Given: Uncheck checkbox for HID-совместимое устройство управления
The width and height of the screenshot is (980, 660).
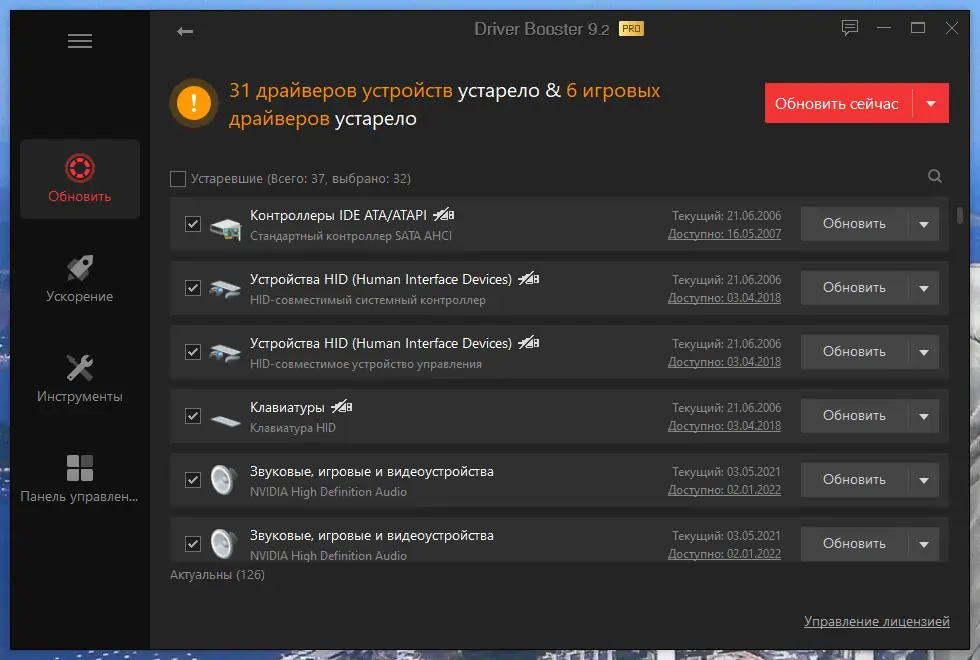Looking at the screenshot, I should pos(193,352).
